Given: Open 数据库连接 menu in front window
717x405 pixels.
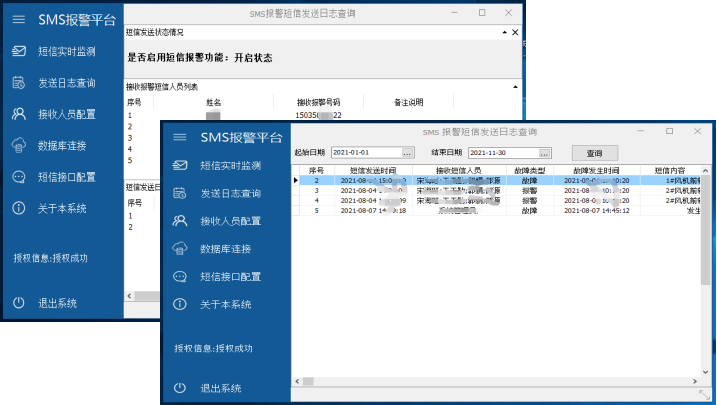Looking at the screenshot, I should click(x=225, y=249).
